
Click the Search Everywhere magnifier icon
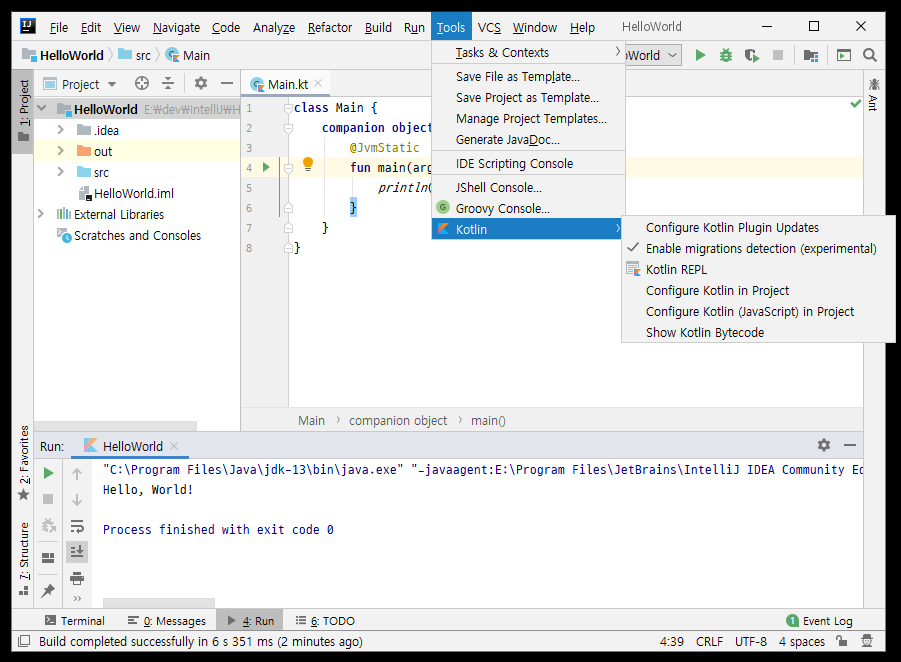coord(869,55)
